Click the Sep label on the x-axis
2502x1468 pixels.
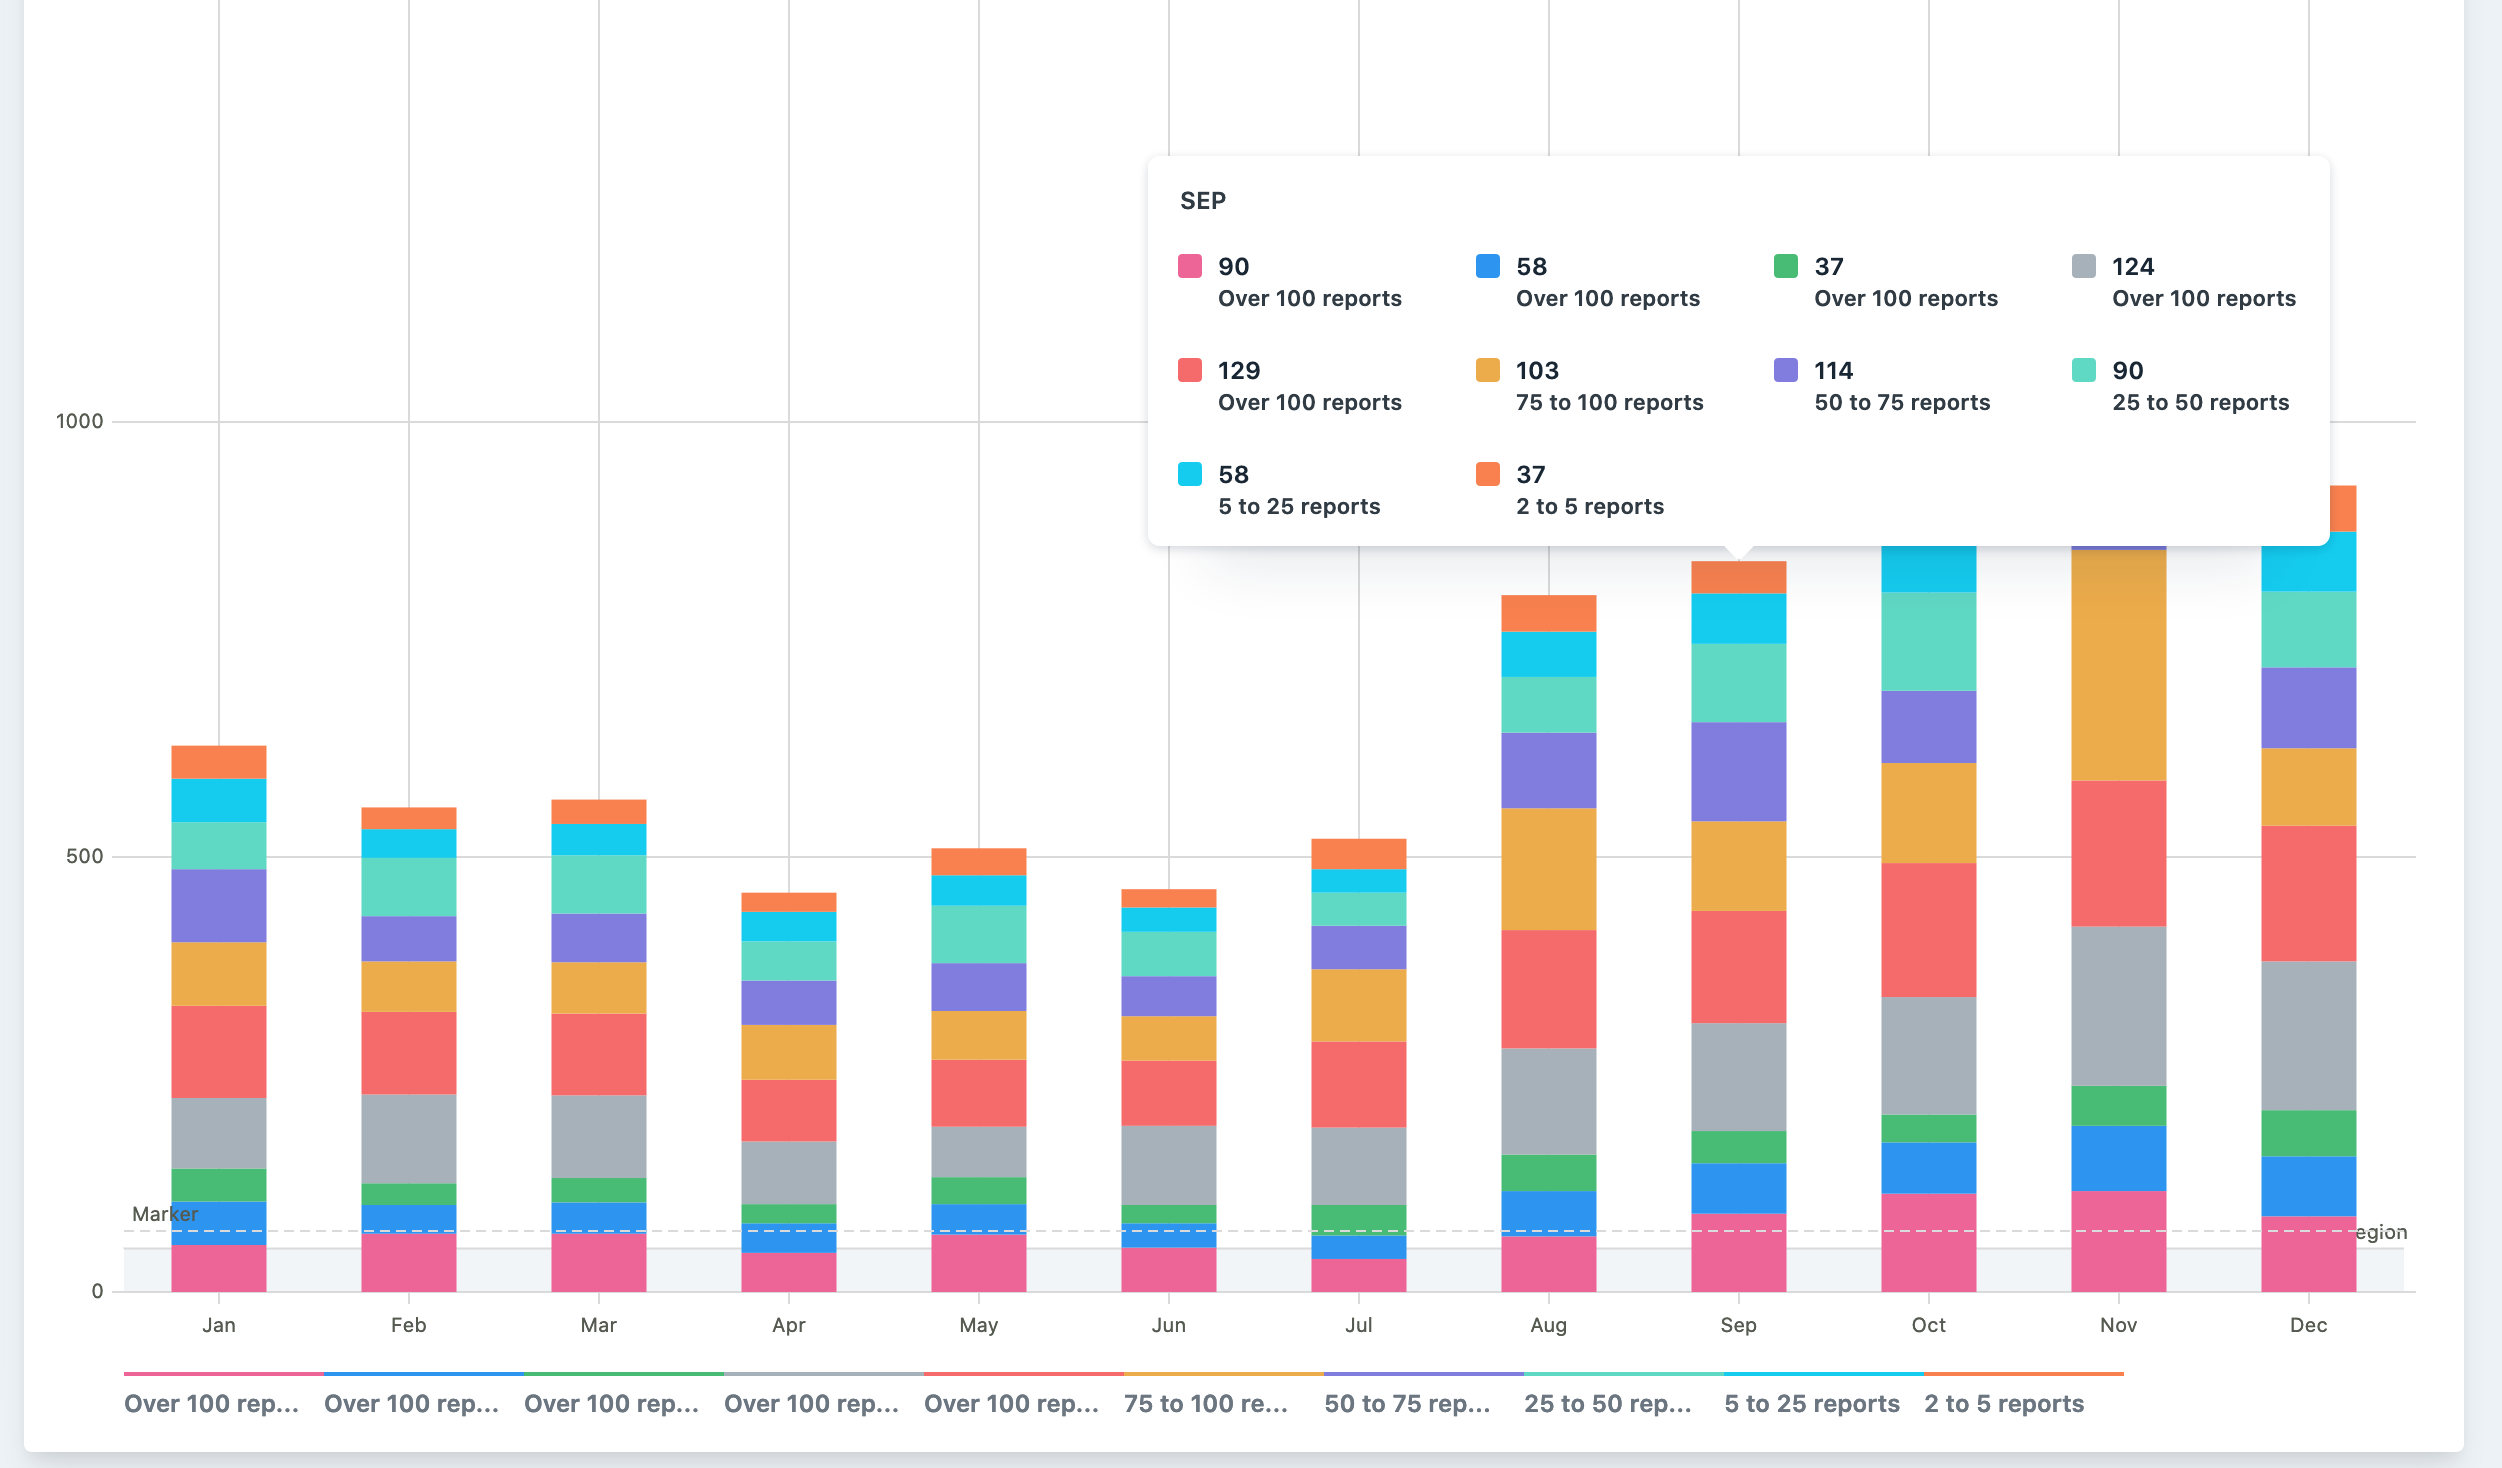[x=1738, y=1325]
